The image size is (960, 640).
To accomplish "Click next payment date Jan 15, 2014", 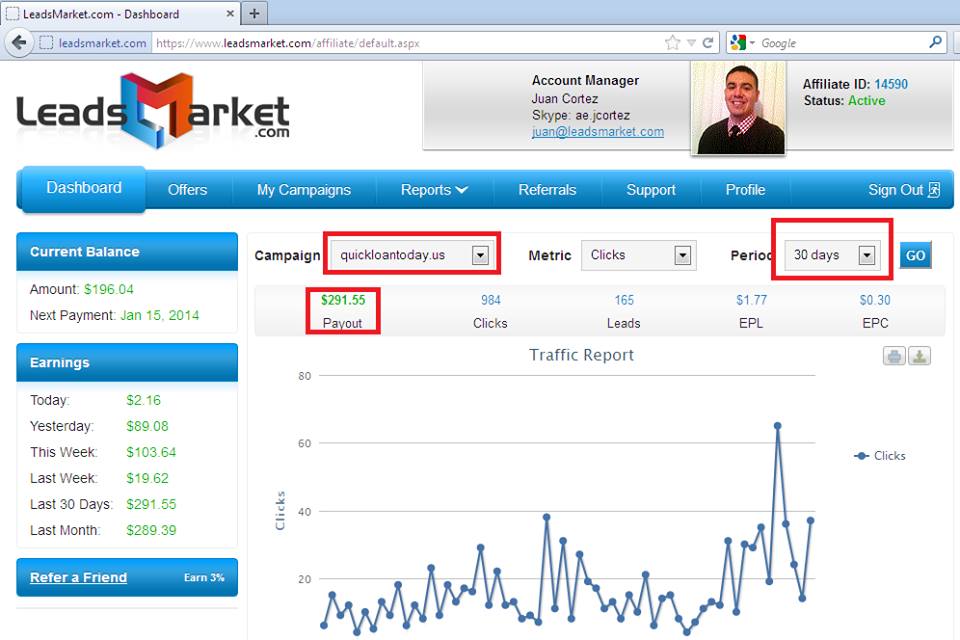I will pos(159,315).
